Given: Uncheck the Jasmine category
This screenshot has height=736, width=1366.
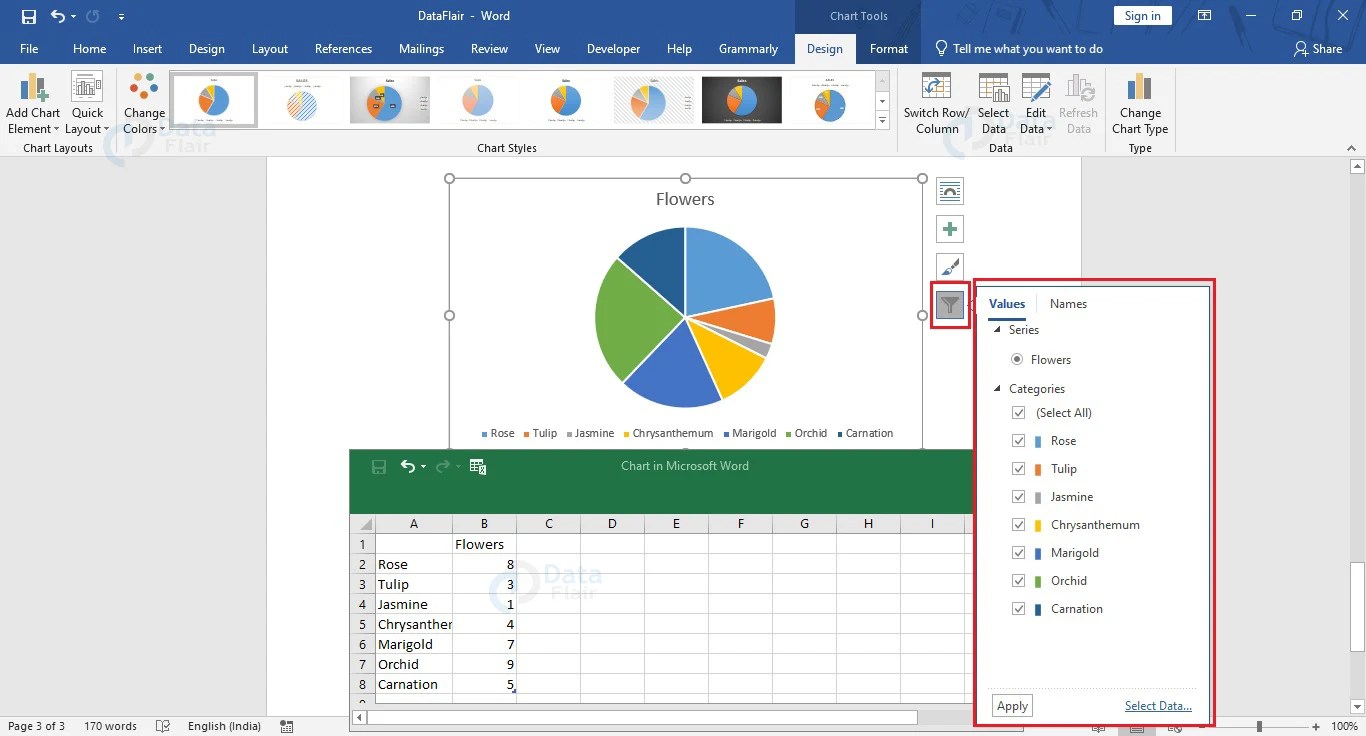Looking at the screenshot, I should click(x=1019, y=497).
